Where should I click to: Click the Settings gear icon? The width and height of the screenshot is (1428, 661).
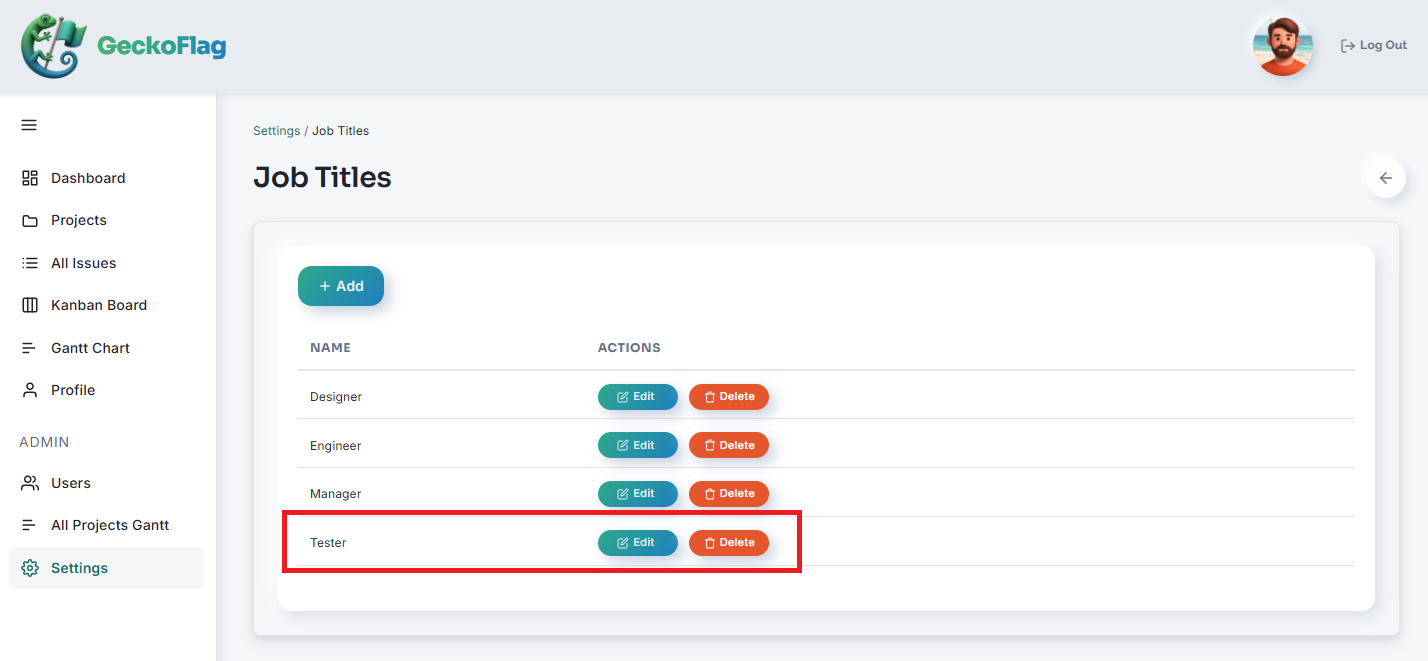click(x=30, y=568)
